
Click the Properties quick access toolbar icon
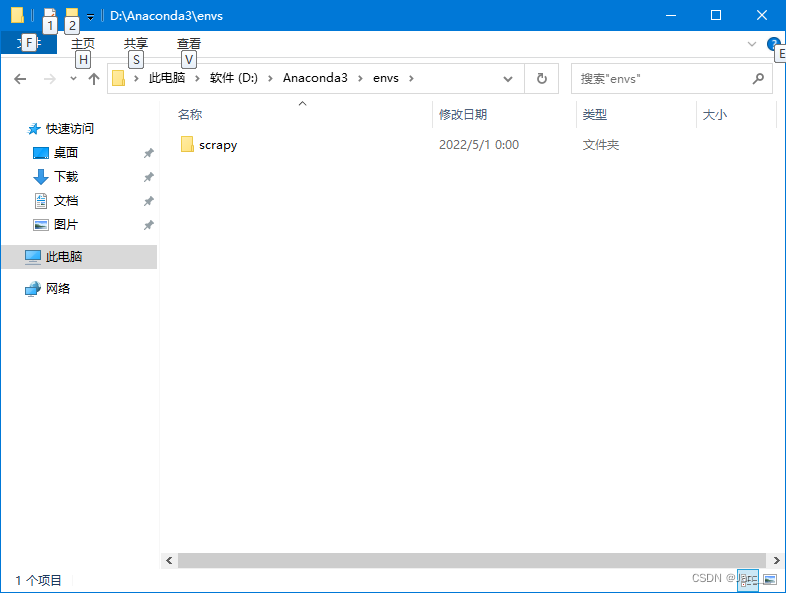pos(50,15)
